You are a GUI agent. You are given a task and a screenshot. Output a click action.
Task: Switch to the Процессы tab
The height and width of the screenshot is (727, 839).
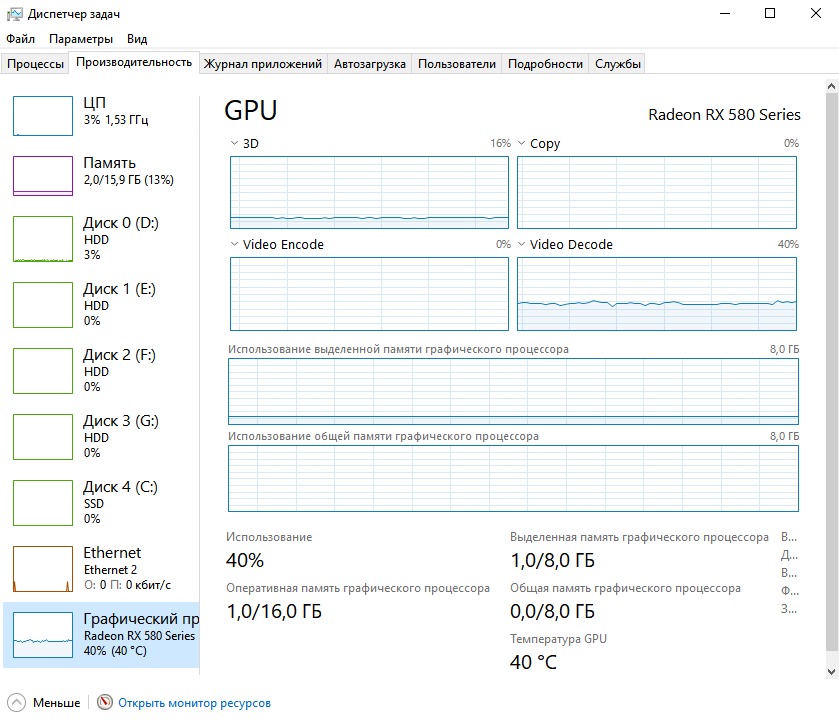[x=36, y=64]
